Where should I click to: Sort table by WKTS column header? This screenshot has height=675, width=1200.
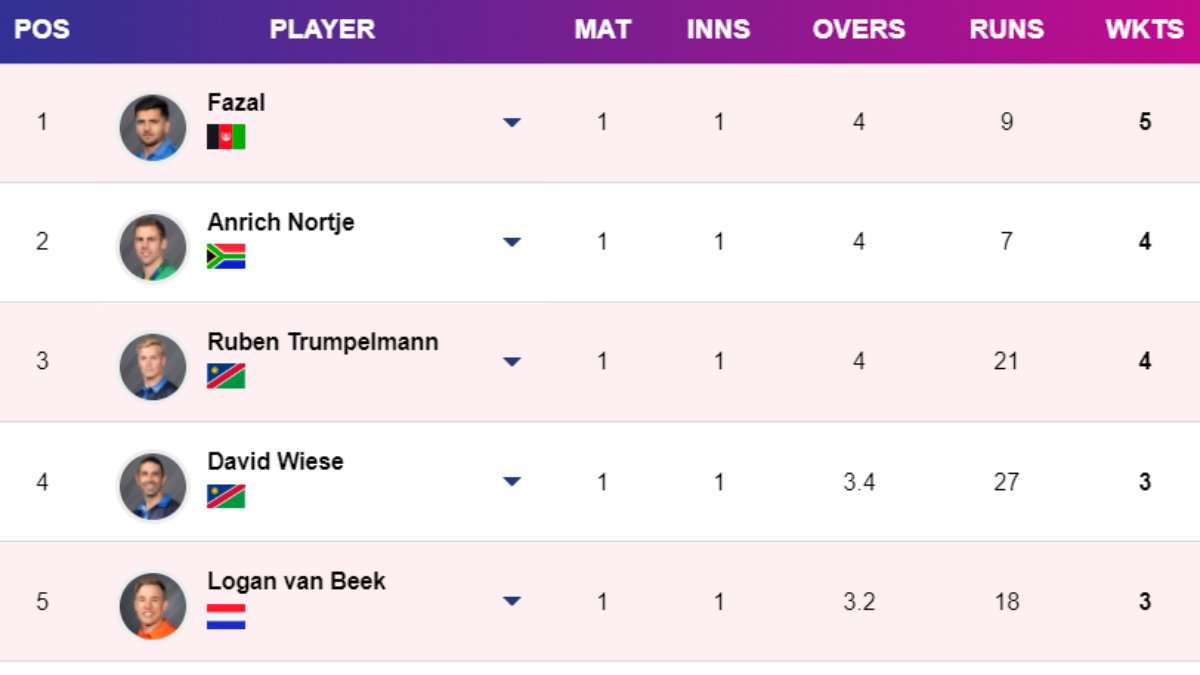click(1144, 29)
